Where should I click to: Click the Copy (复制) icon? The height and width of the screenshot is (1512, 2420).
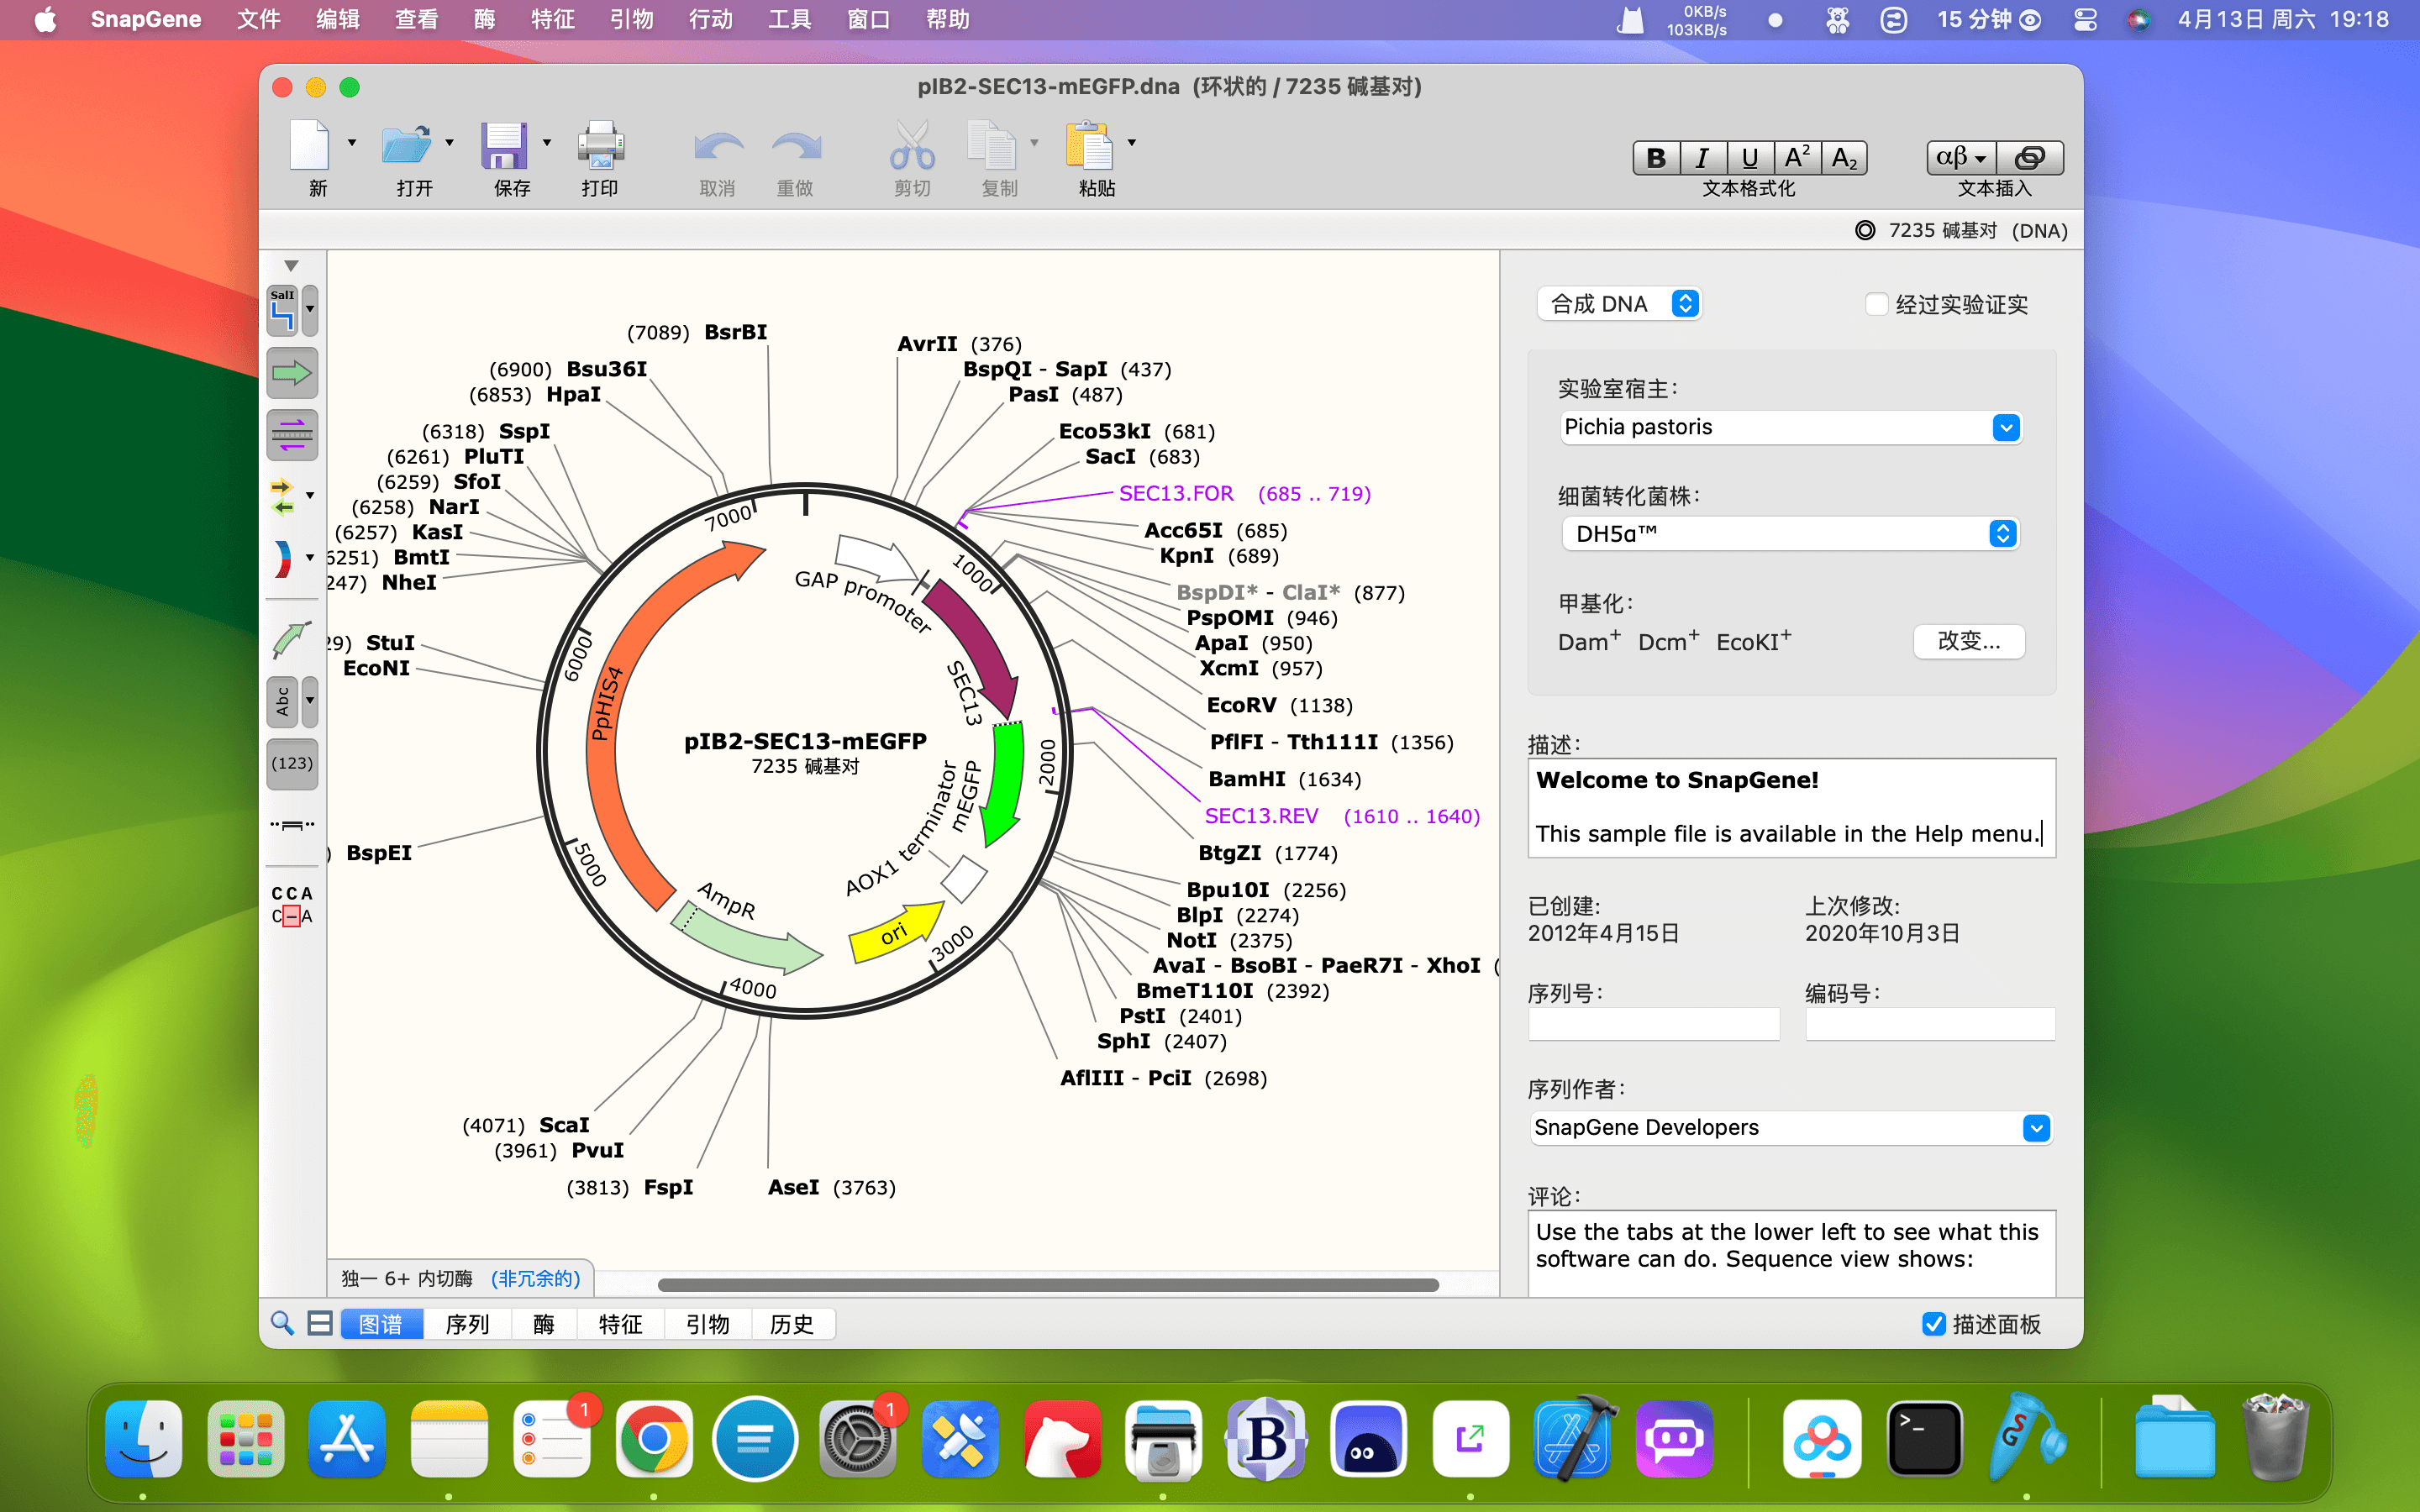tap(991, 146)
